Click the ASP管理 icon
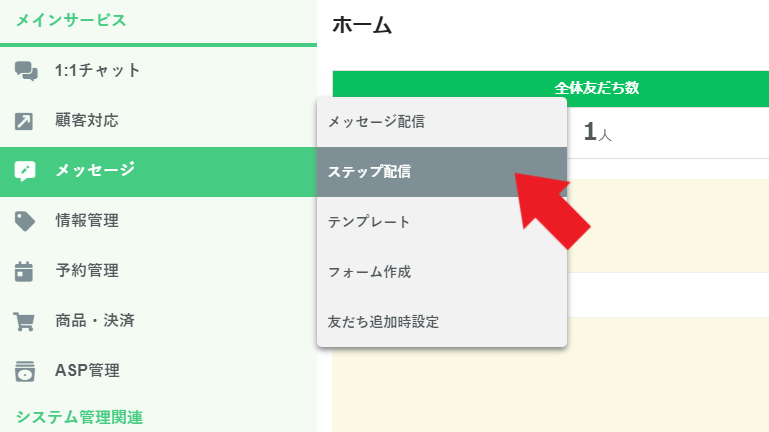Image resolution: width=769 pixels, height=432 pixels. click(x=25, y=371)
